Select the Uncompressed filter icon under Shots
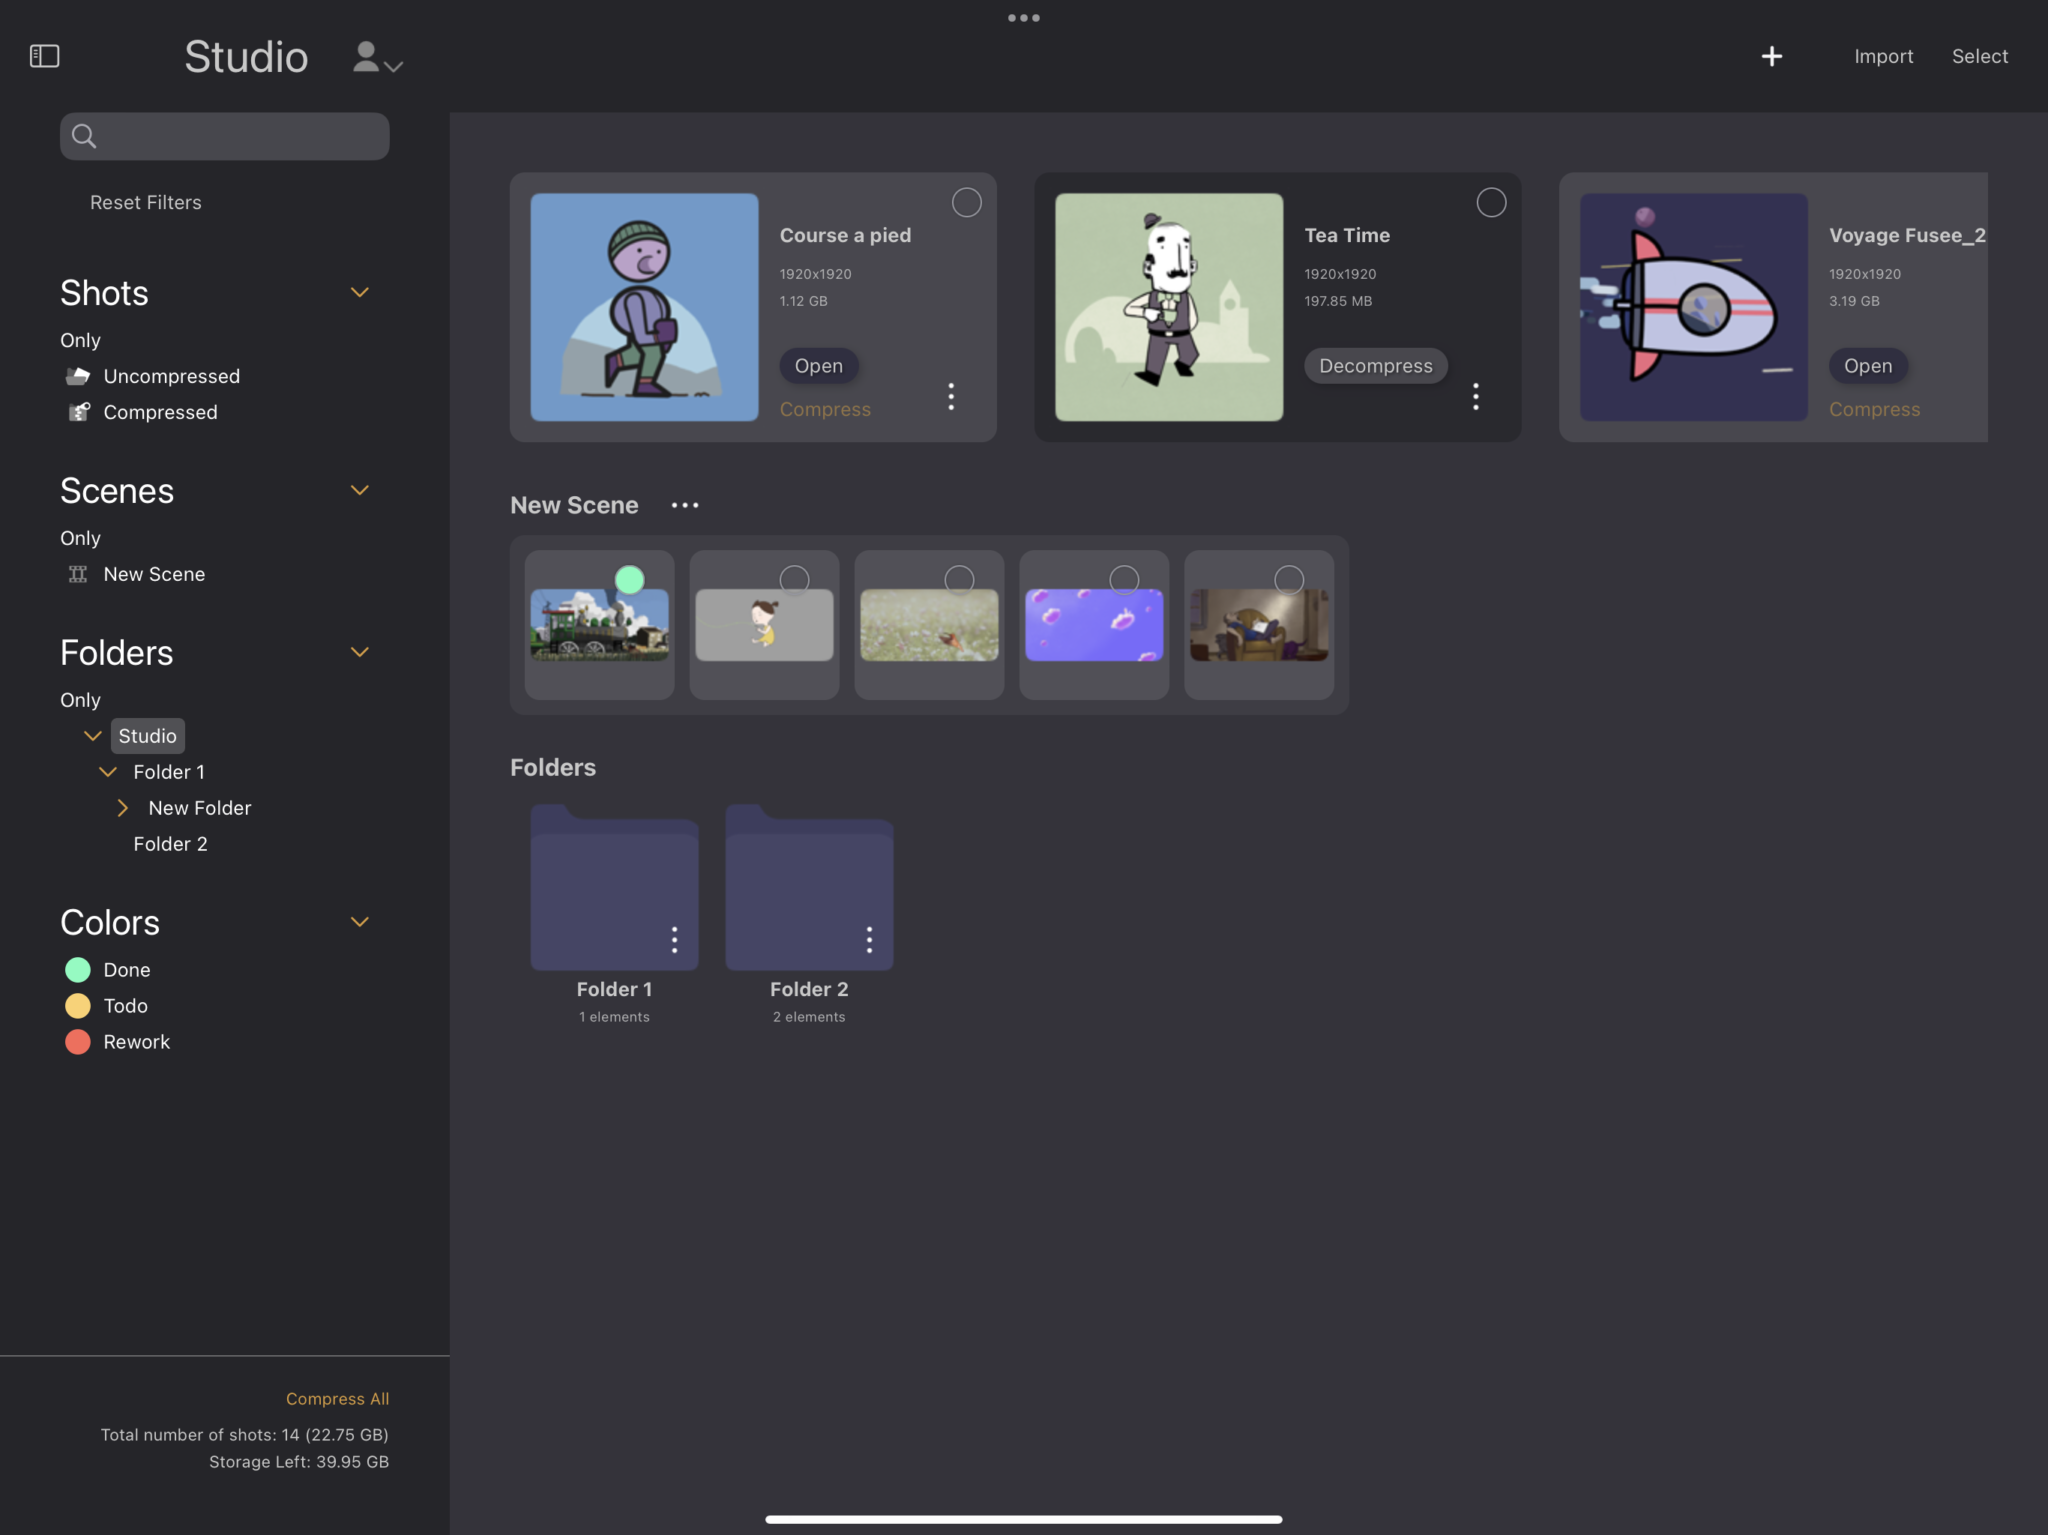2048x1535 pixels. pyautogui.click(x=79, y=375)
